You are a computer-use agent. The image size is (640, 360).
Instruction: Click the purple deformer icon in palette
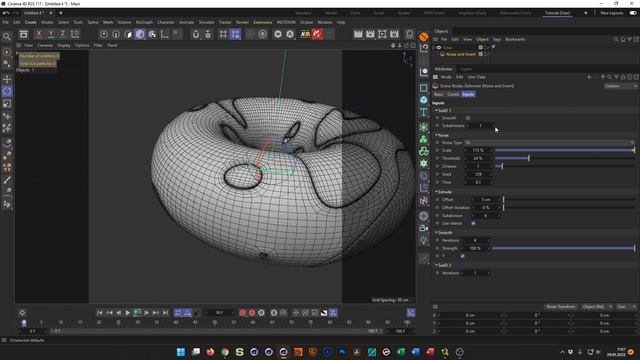click(424, 176)
